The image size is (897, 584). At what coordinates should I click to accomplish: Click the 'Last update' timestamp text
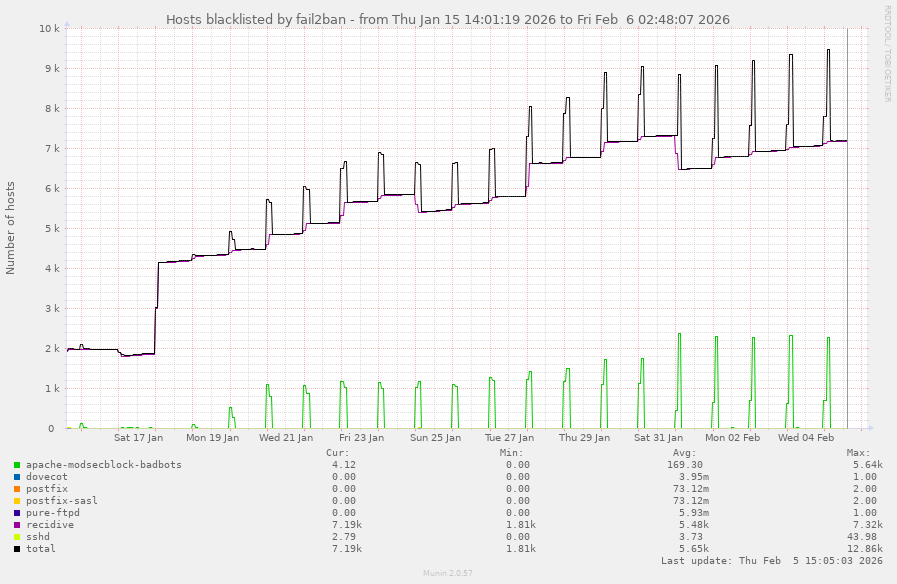[x=772, y=561]
